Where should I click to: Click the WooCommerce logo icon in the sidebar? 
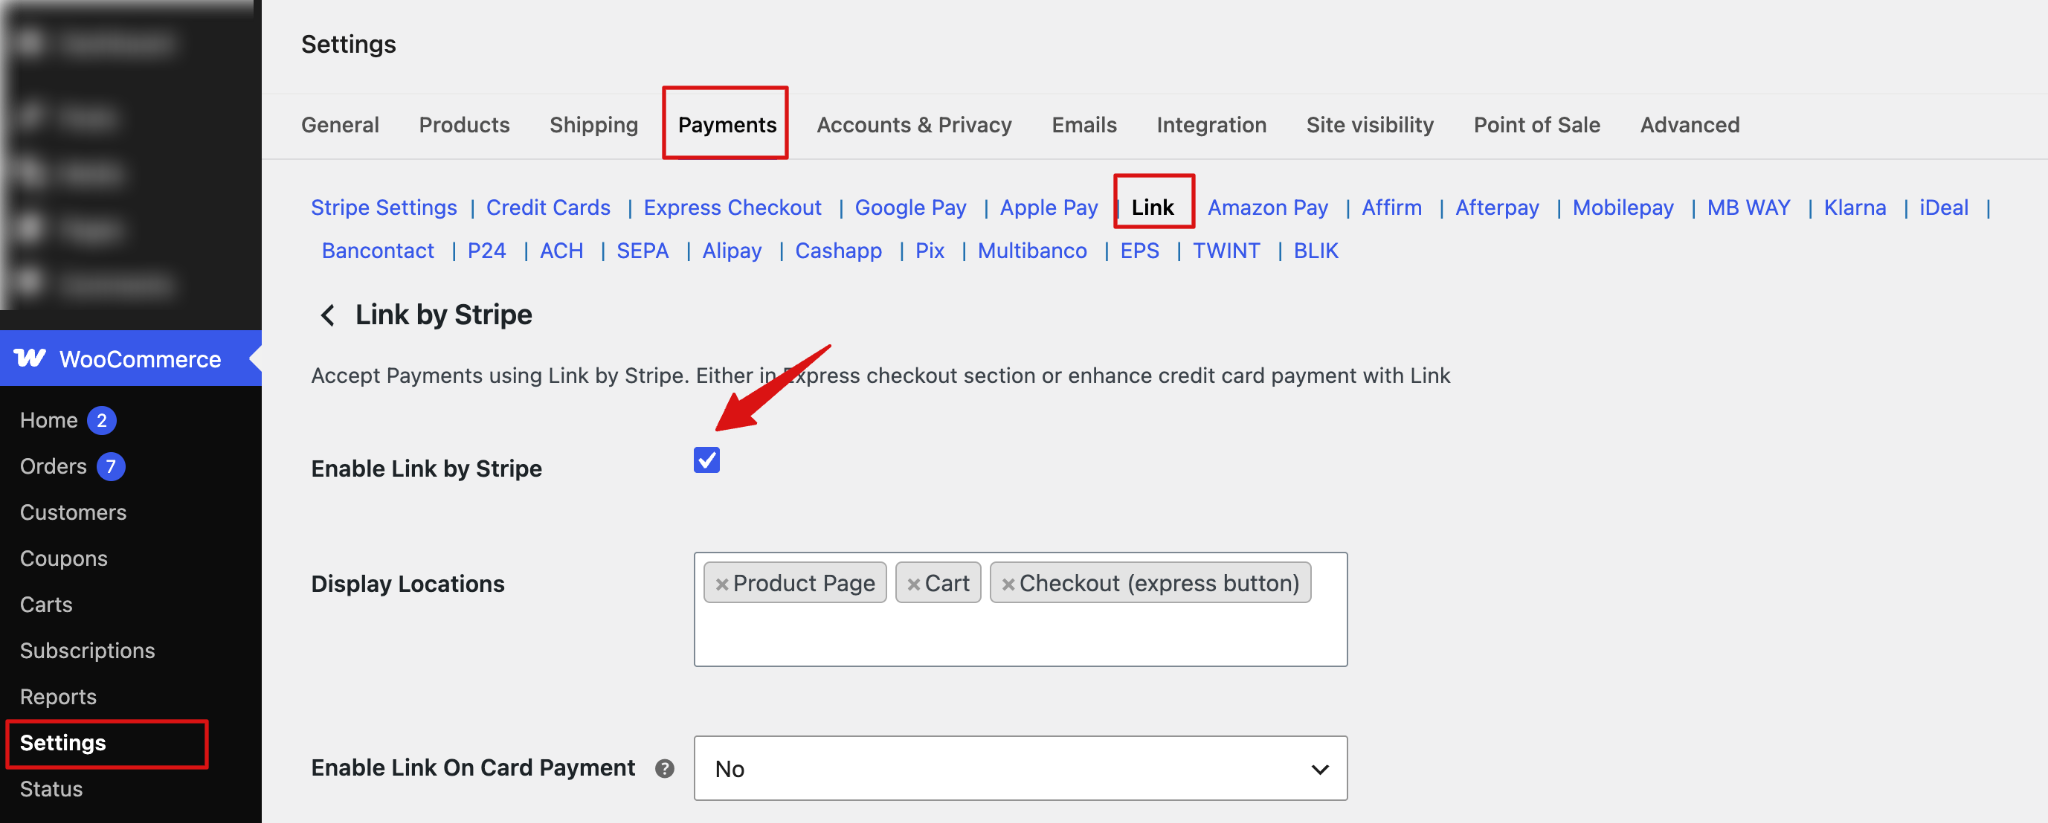[30, 358]
